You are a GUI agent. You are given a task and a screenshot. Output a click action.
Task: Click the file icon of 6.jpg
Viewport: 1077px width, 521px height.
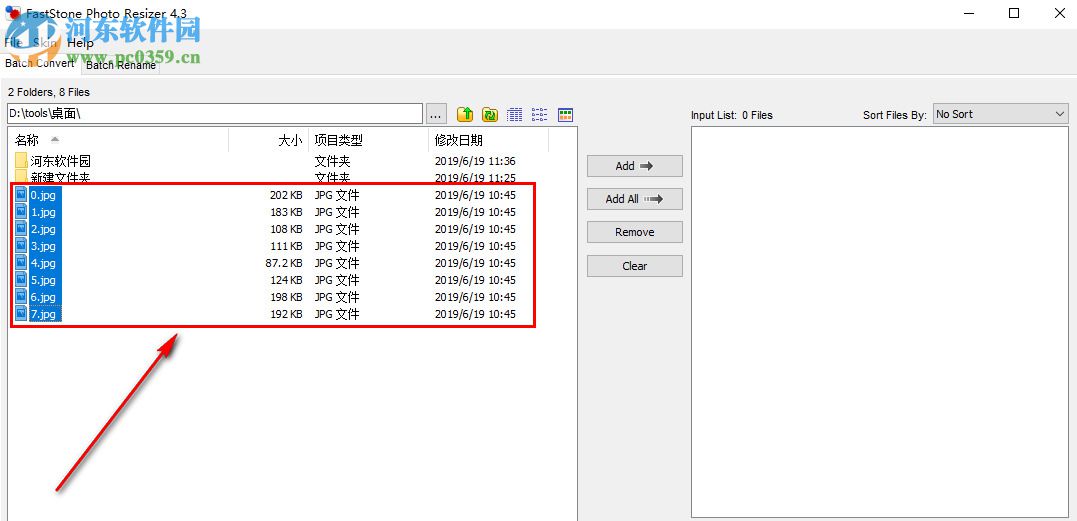(21, 297)
